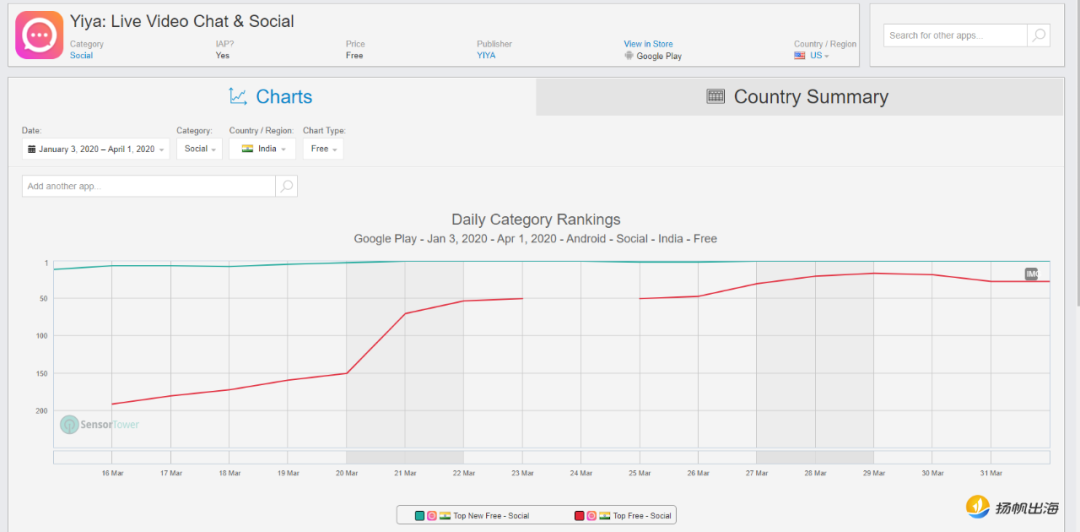Expand the Category dropdown set to Social
This screenshot has height=532, width=1080.
click(x=199, y=149)
